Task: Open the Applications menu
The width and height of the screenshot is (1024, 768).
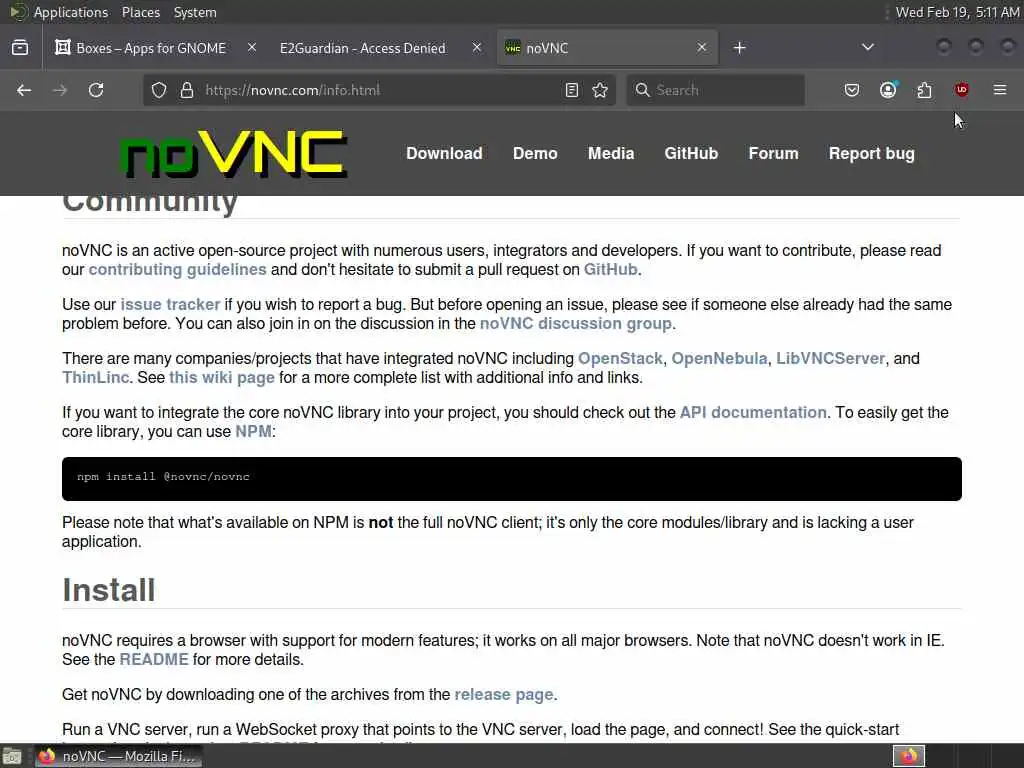Action: pyautogui.click(x=71, y=12)
